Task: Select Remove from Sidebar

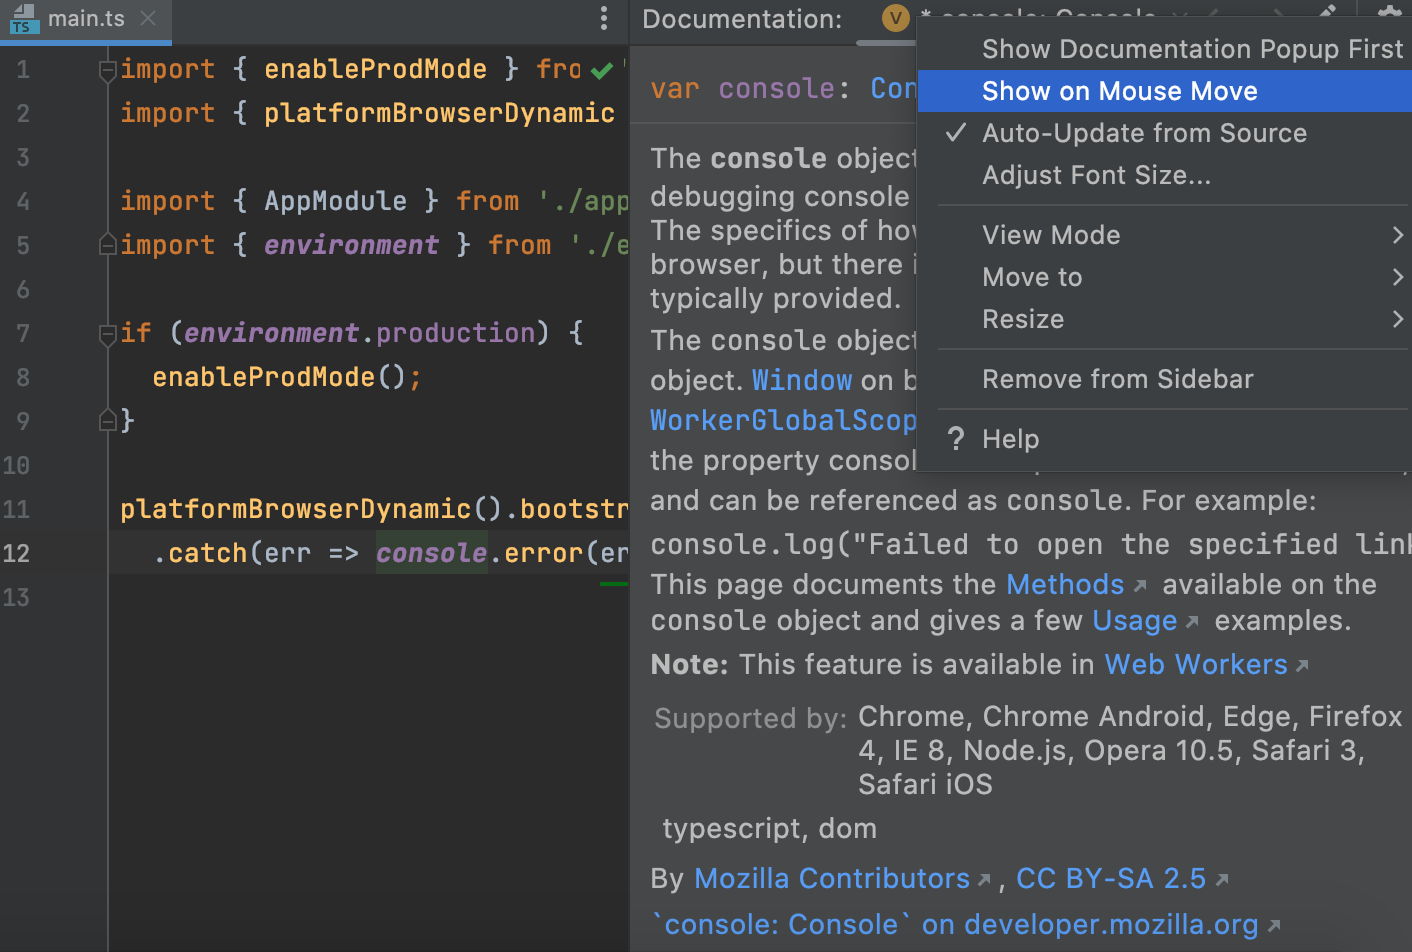Action: (1164, 379)
